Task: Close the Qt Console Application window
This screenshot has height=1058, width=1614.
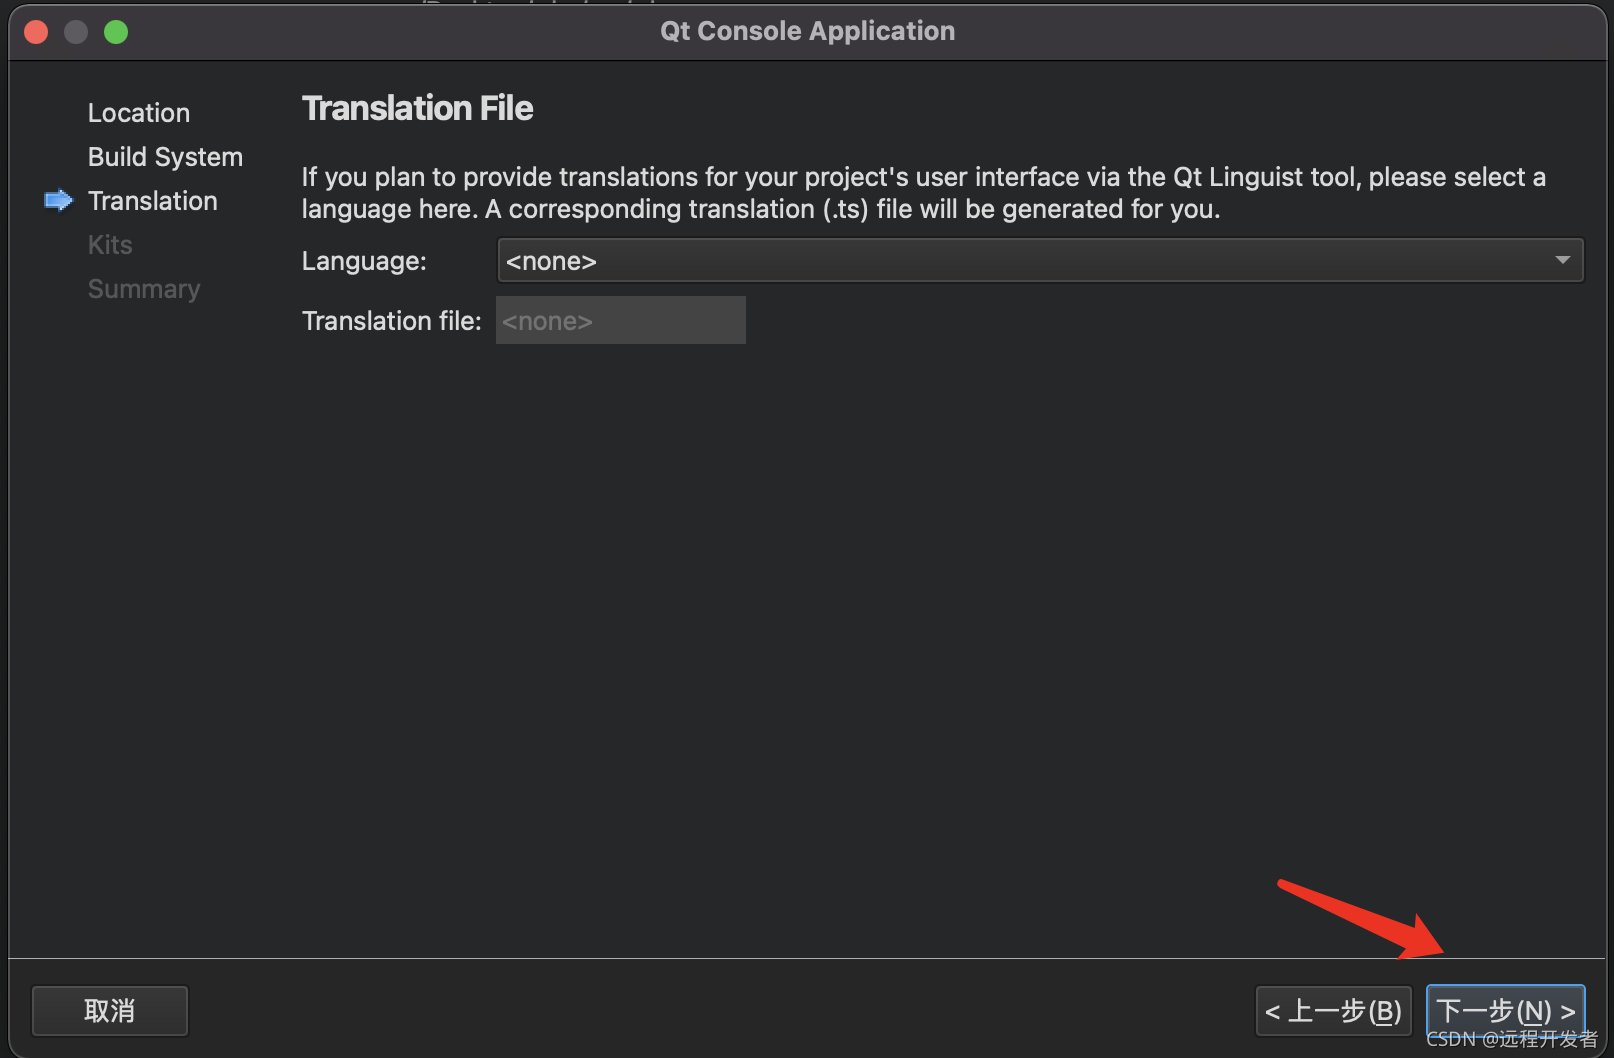Action: [36, 32]
